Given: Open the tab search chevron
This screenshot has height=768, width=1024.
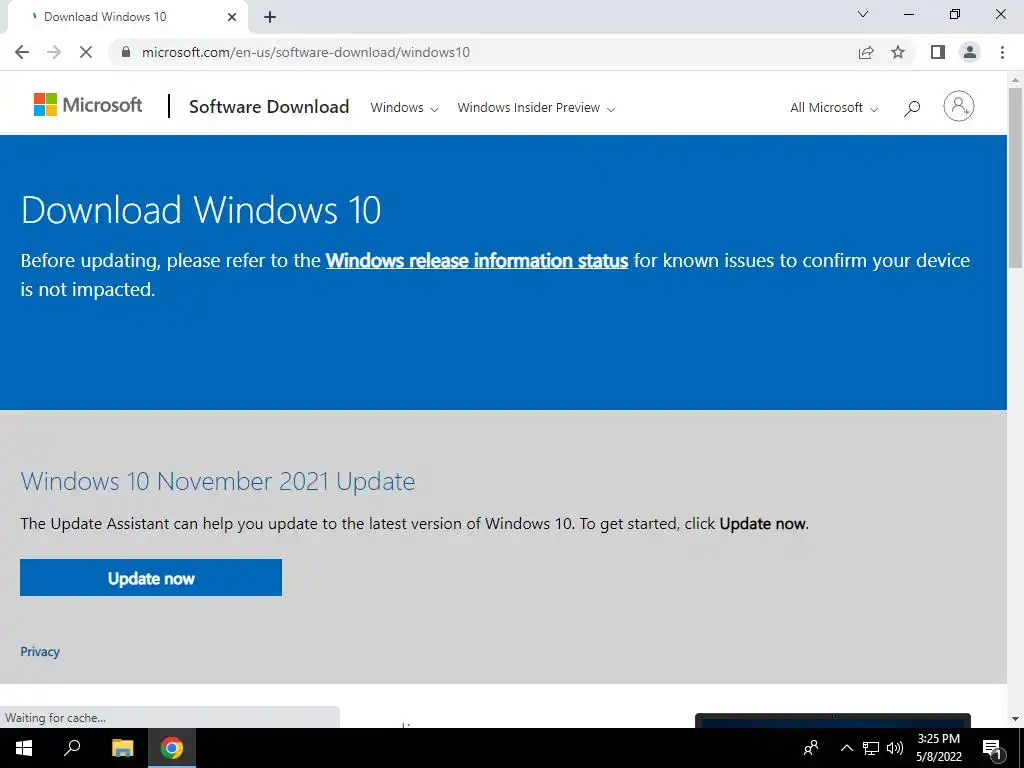Looking at the screenshot, I should click(863, 14).
